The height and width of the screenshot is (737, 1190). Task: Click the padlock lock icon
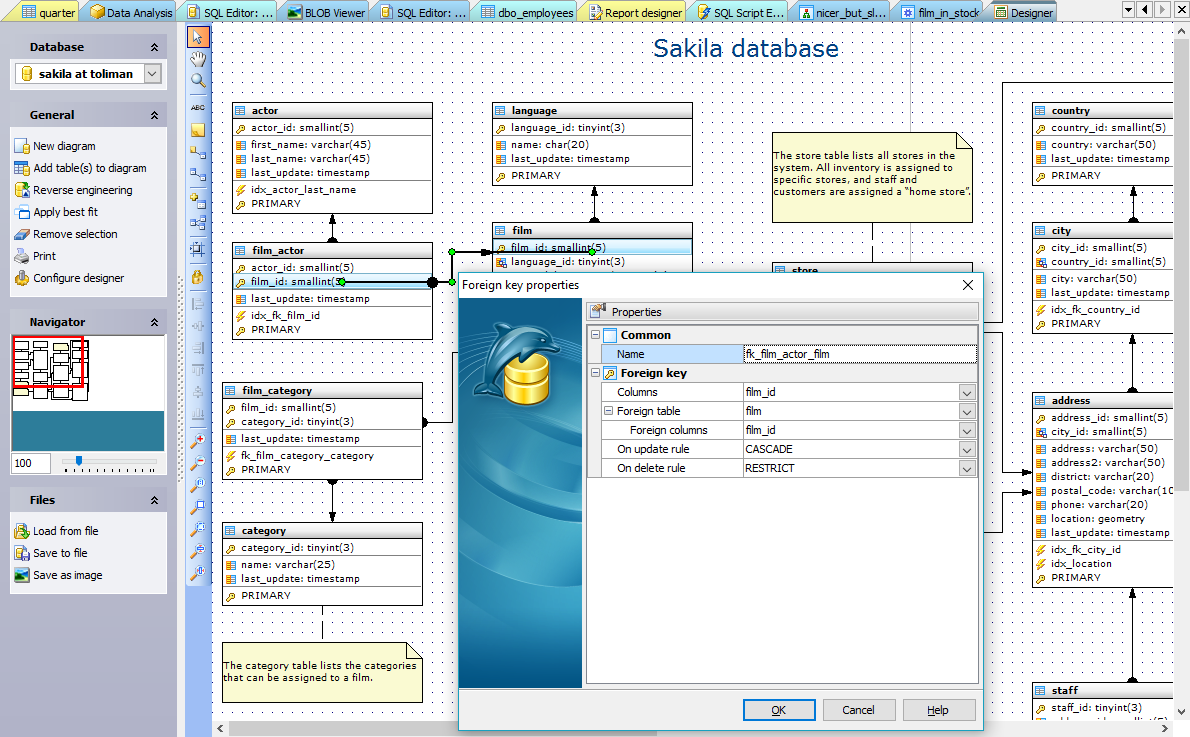[x=198, y=276]
